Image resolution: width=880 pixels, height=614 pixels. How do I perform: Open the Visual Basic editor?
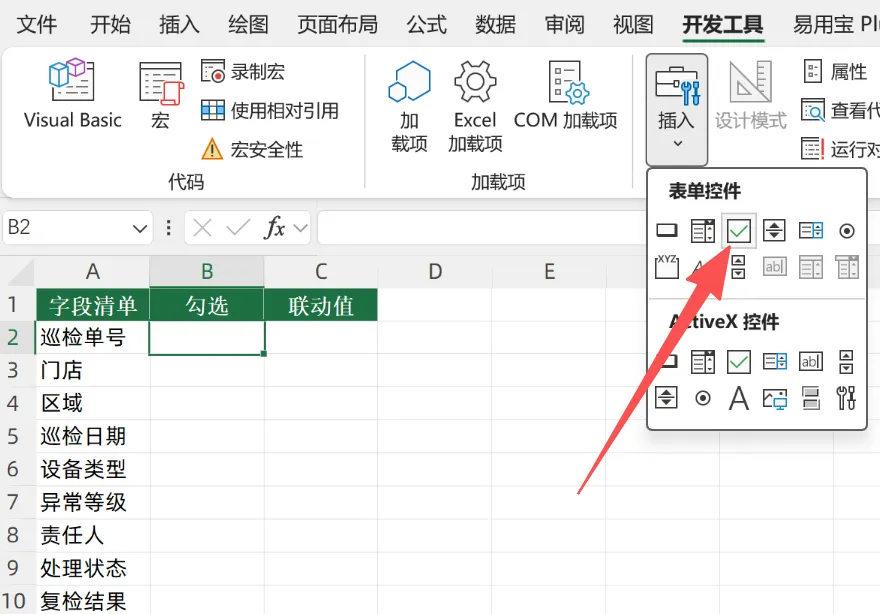[x=72, y=93]
